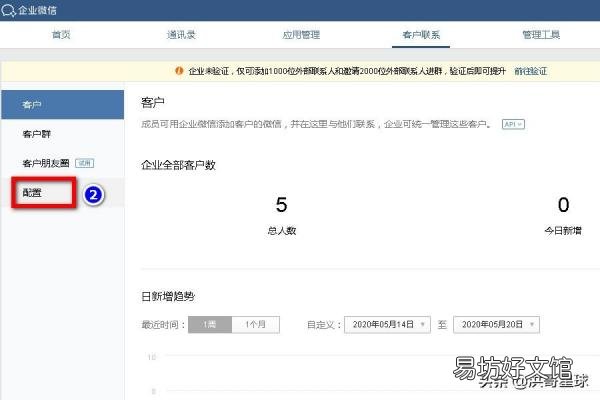
Task: Select the 1个月 time range button
Action: (256, 325)
